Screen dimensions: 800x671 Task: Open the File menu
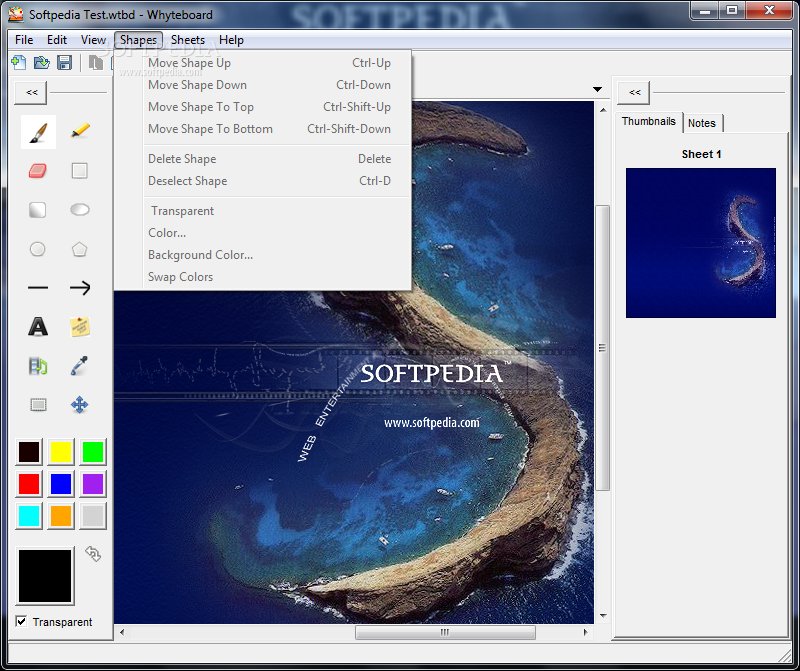(24, 40)
